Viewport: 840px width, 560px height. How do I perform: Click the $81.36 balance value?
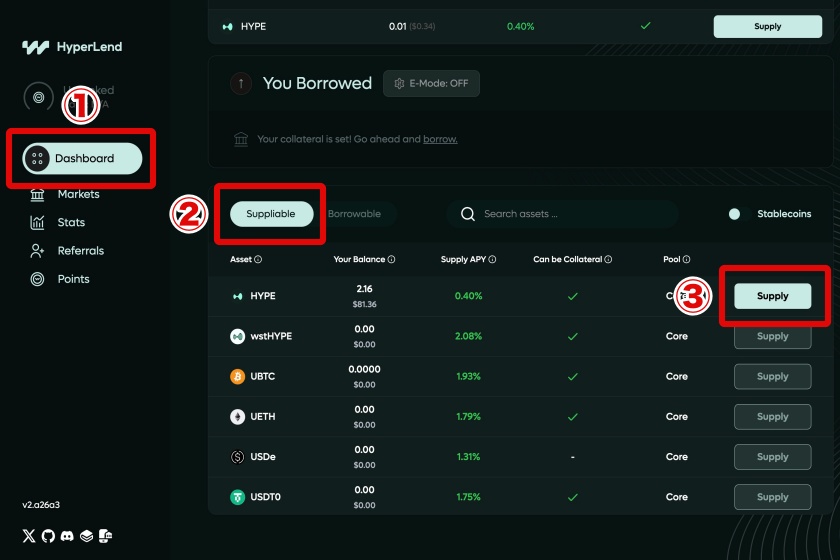[x=364, y=304]
